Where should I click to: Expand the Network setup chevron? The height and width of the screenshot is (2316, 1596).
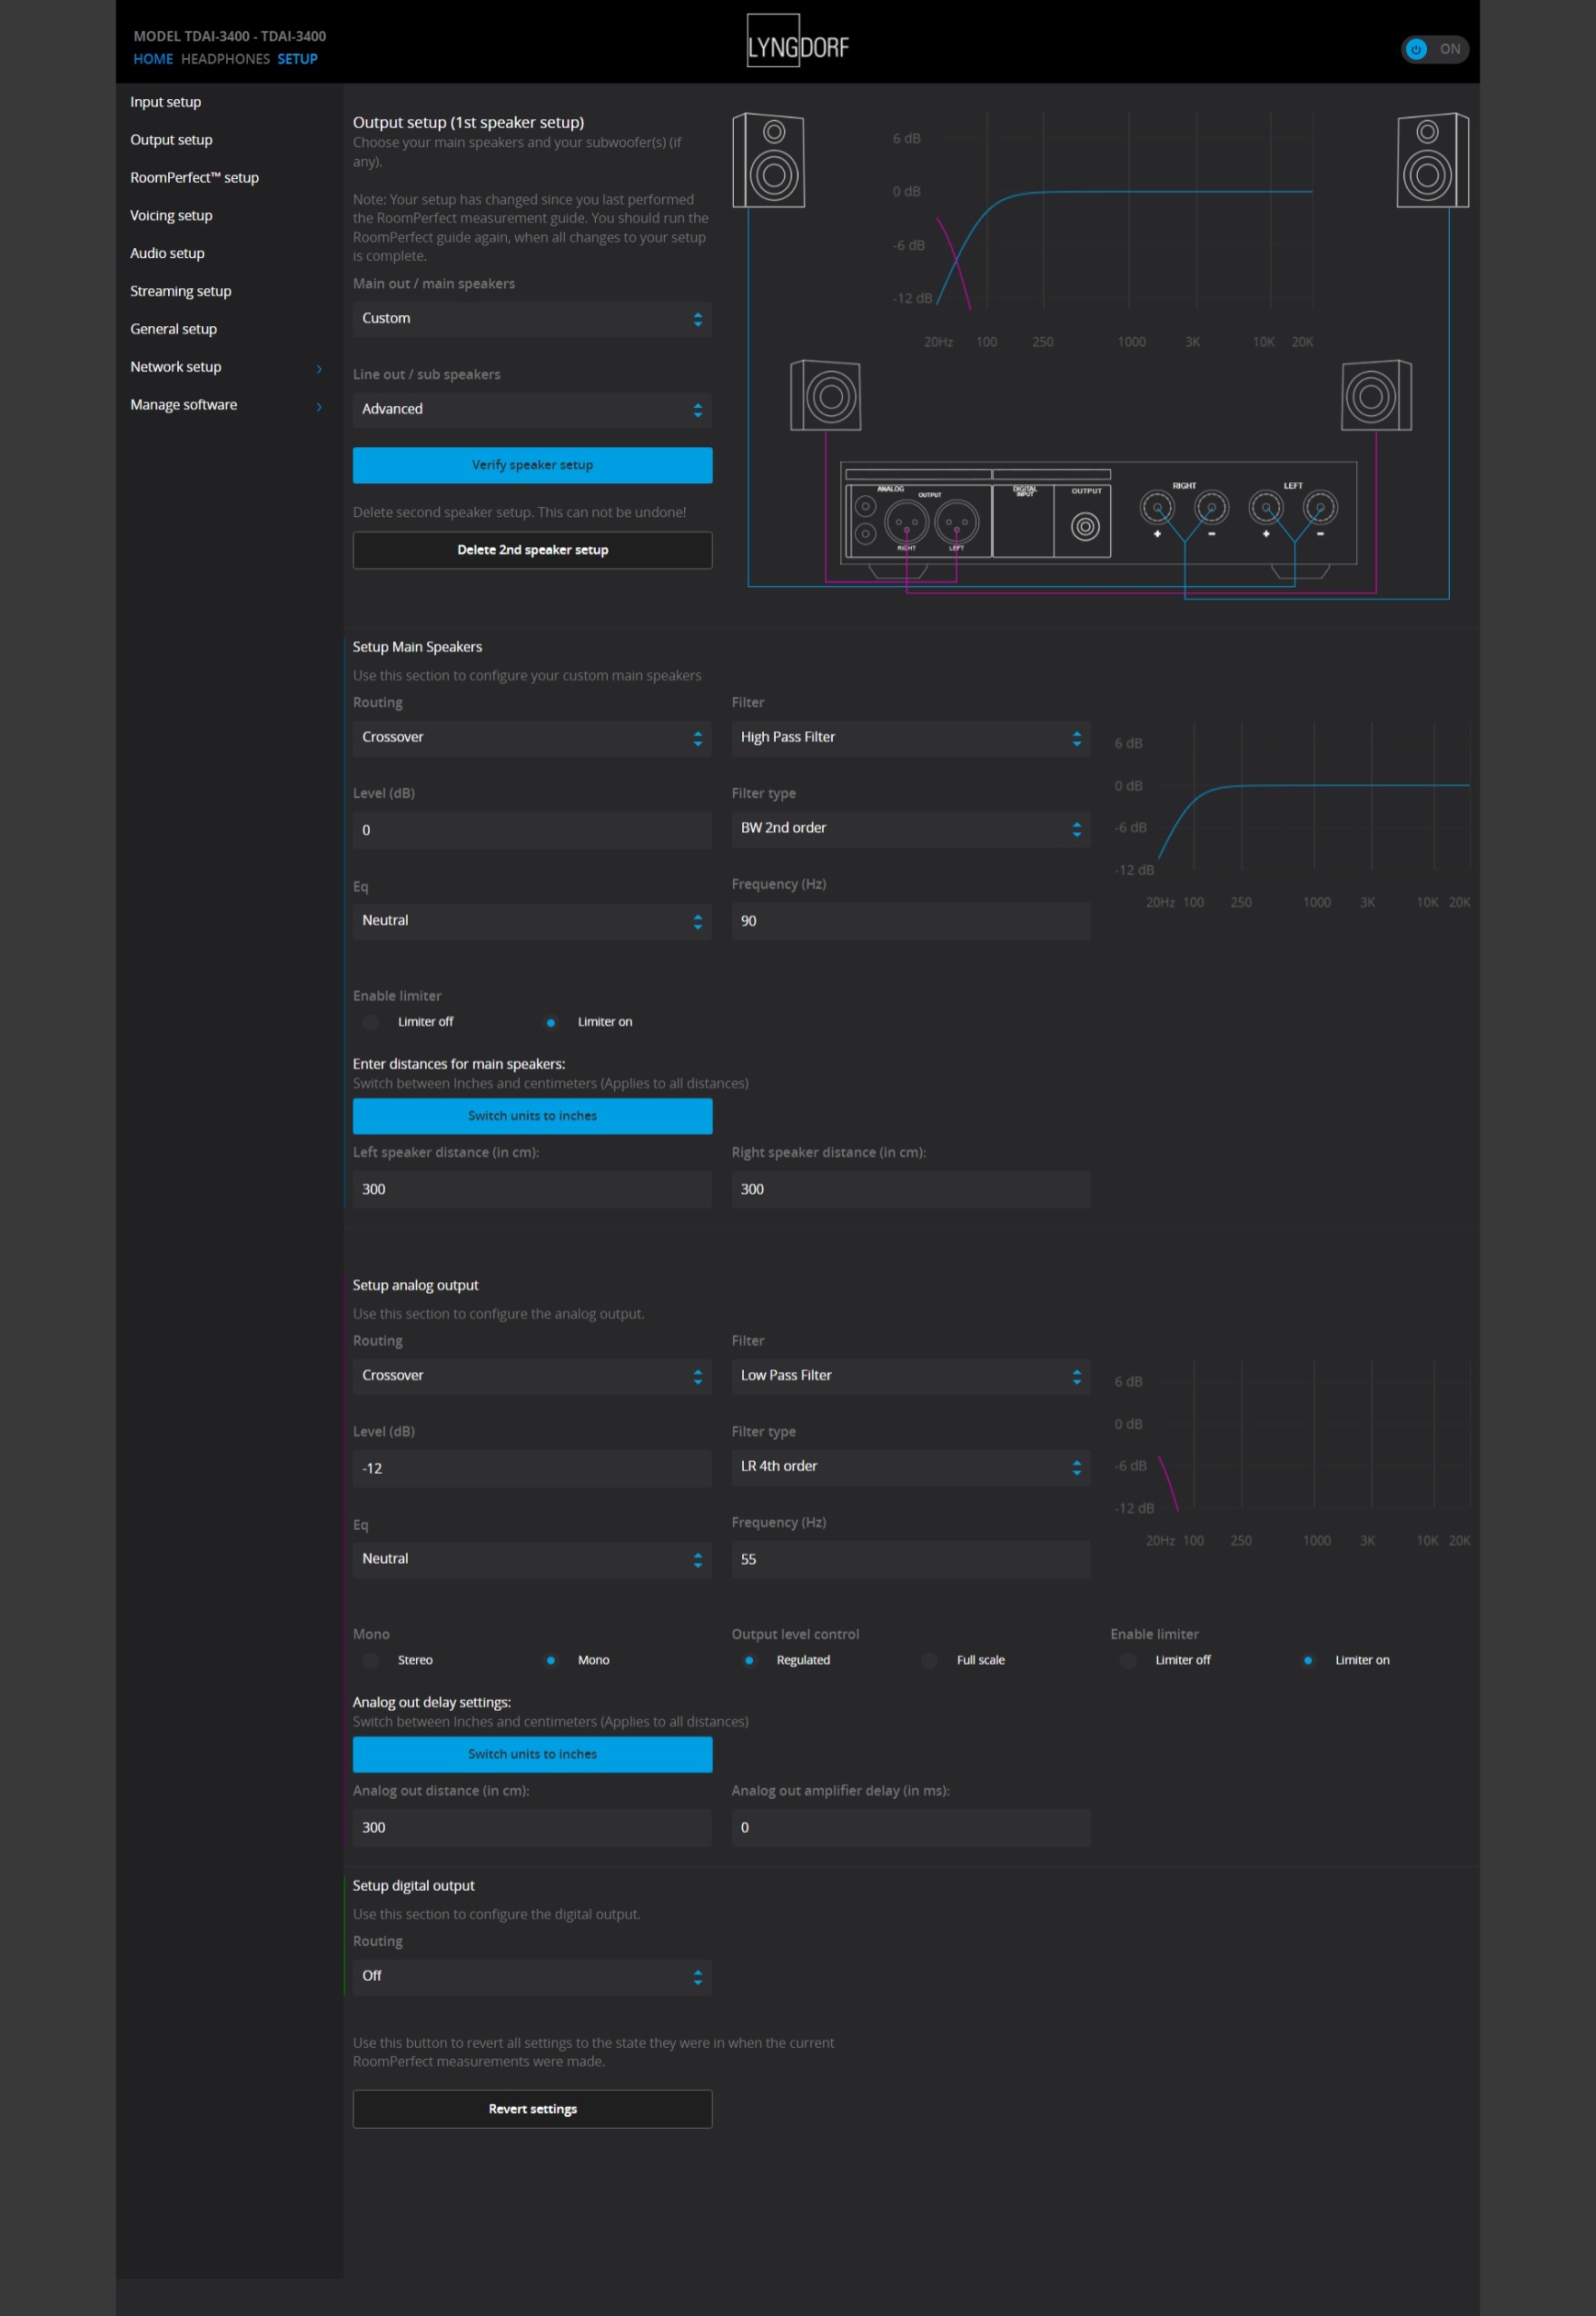tap(319, 368)
